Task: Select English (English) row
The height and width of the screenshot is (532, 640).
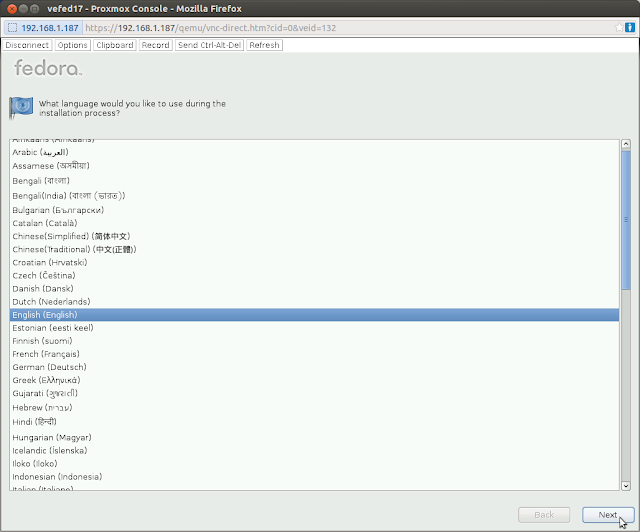Action: coord(314,314)
